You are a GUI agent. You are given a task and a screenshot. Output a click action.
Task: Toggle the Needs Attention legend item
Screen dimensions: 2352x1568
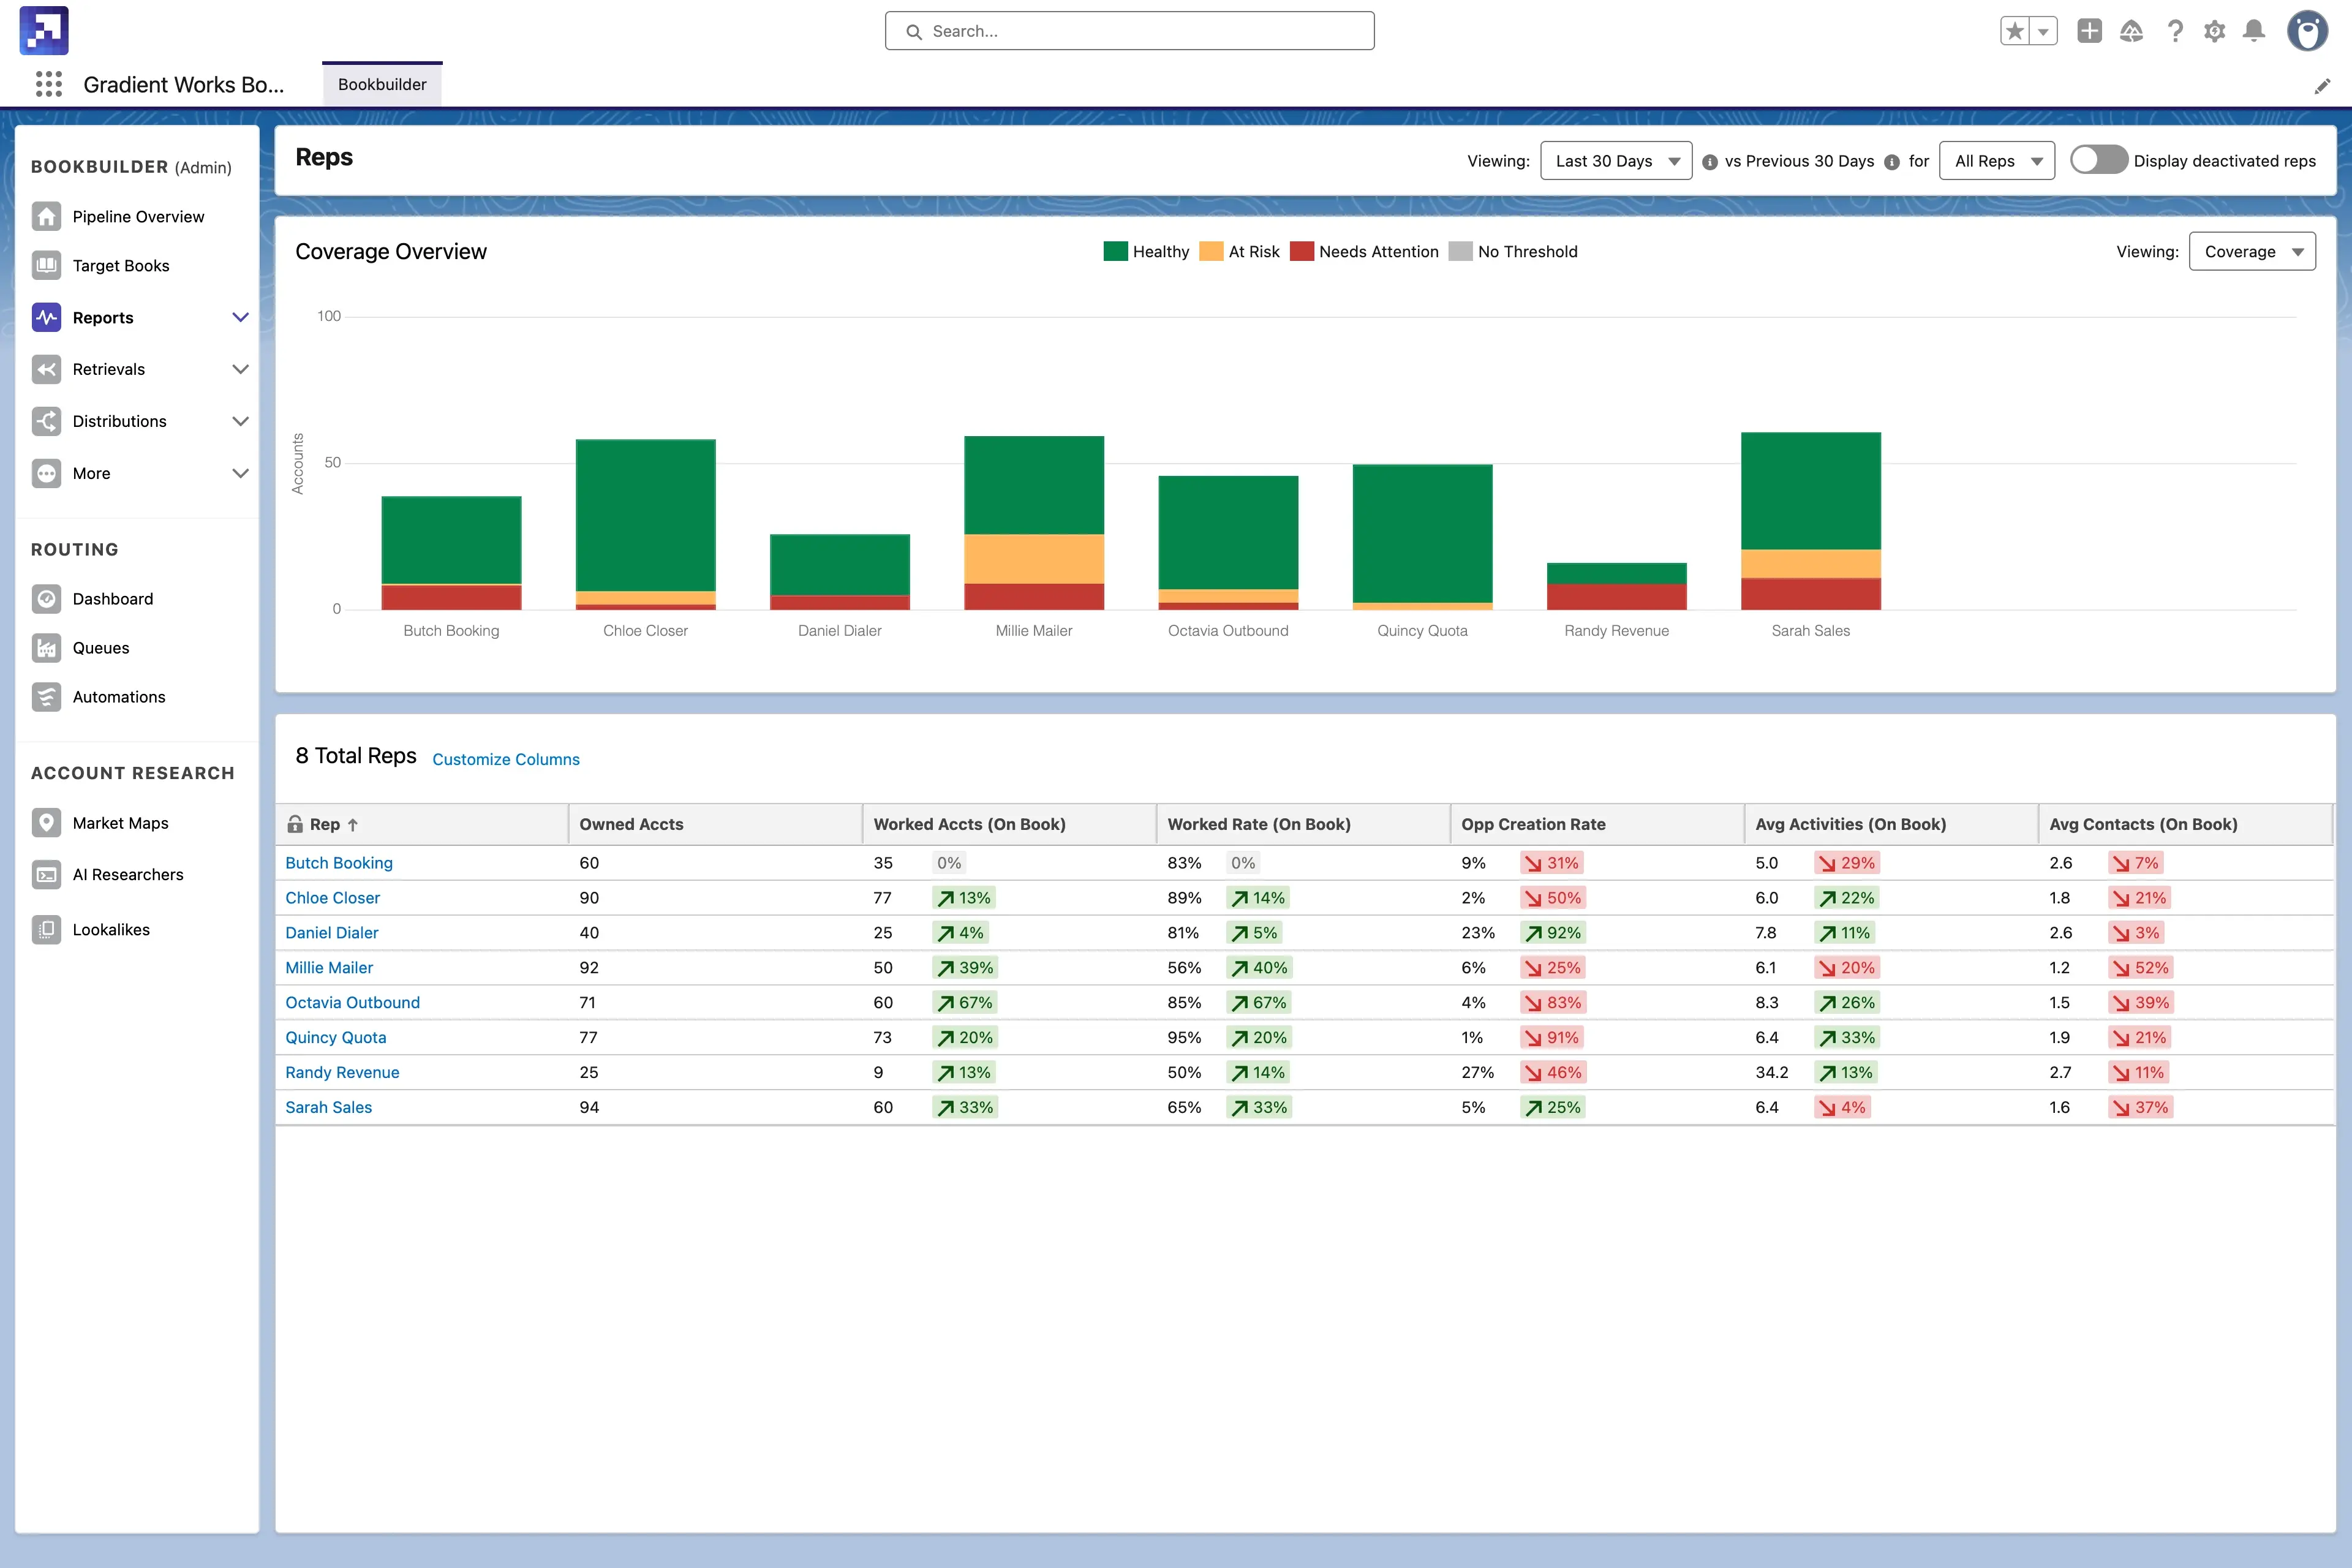[x=1365, y=252]
